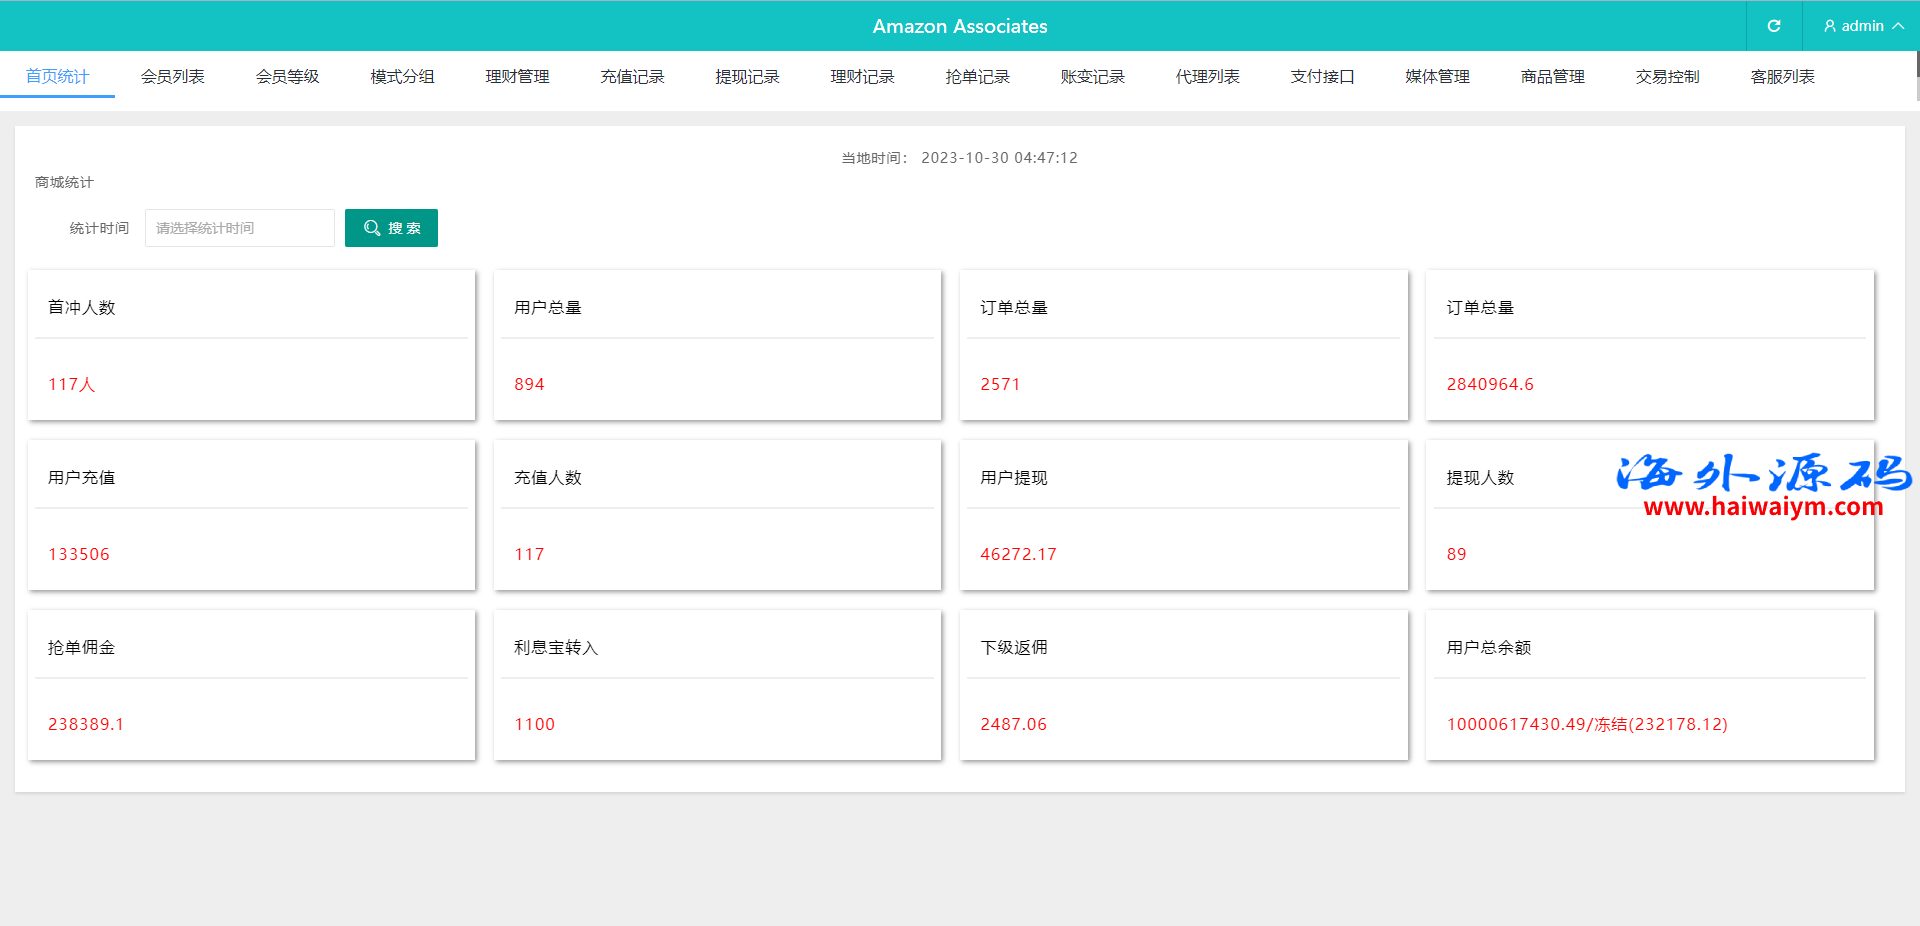Screen dimensions: 1920x926
Task: Open the 抢单记录 tab
Action: (x=977, y=77)
